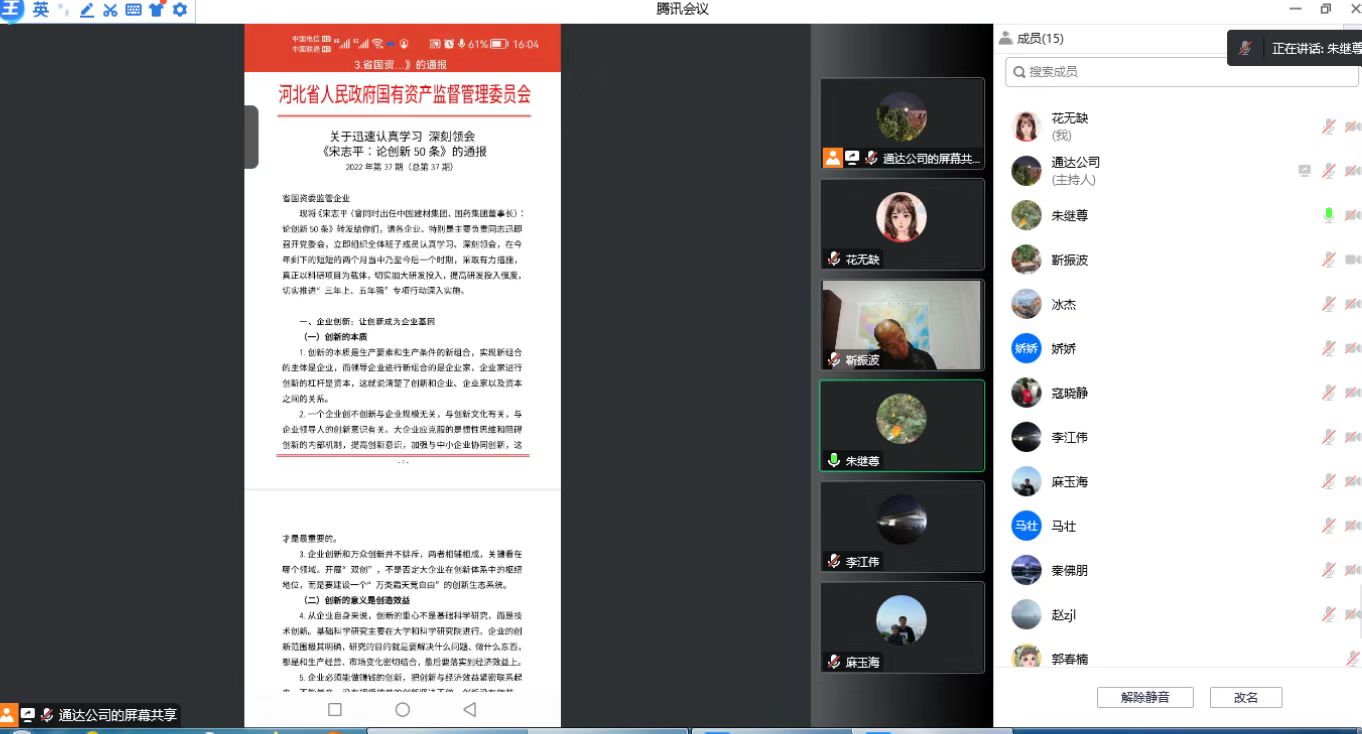The height and width of the screenshot is (734, 1362).
Task: Click the screen-share indicator in 通达公司's member row
Action: point(1304,171)
